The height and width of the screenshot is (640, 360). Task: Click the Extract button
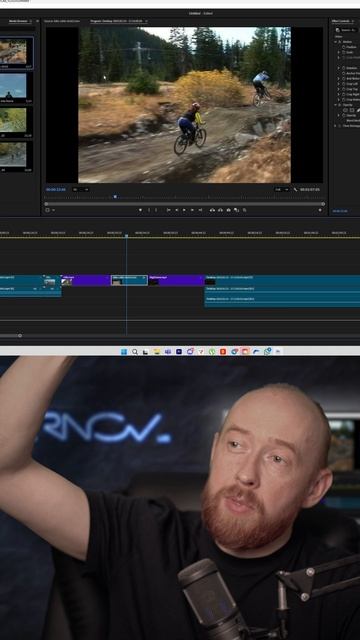pos(220,210)
